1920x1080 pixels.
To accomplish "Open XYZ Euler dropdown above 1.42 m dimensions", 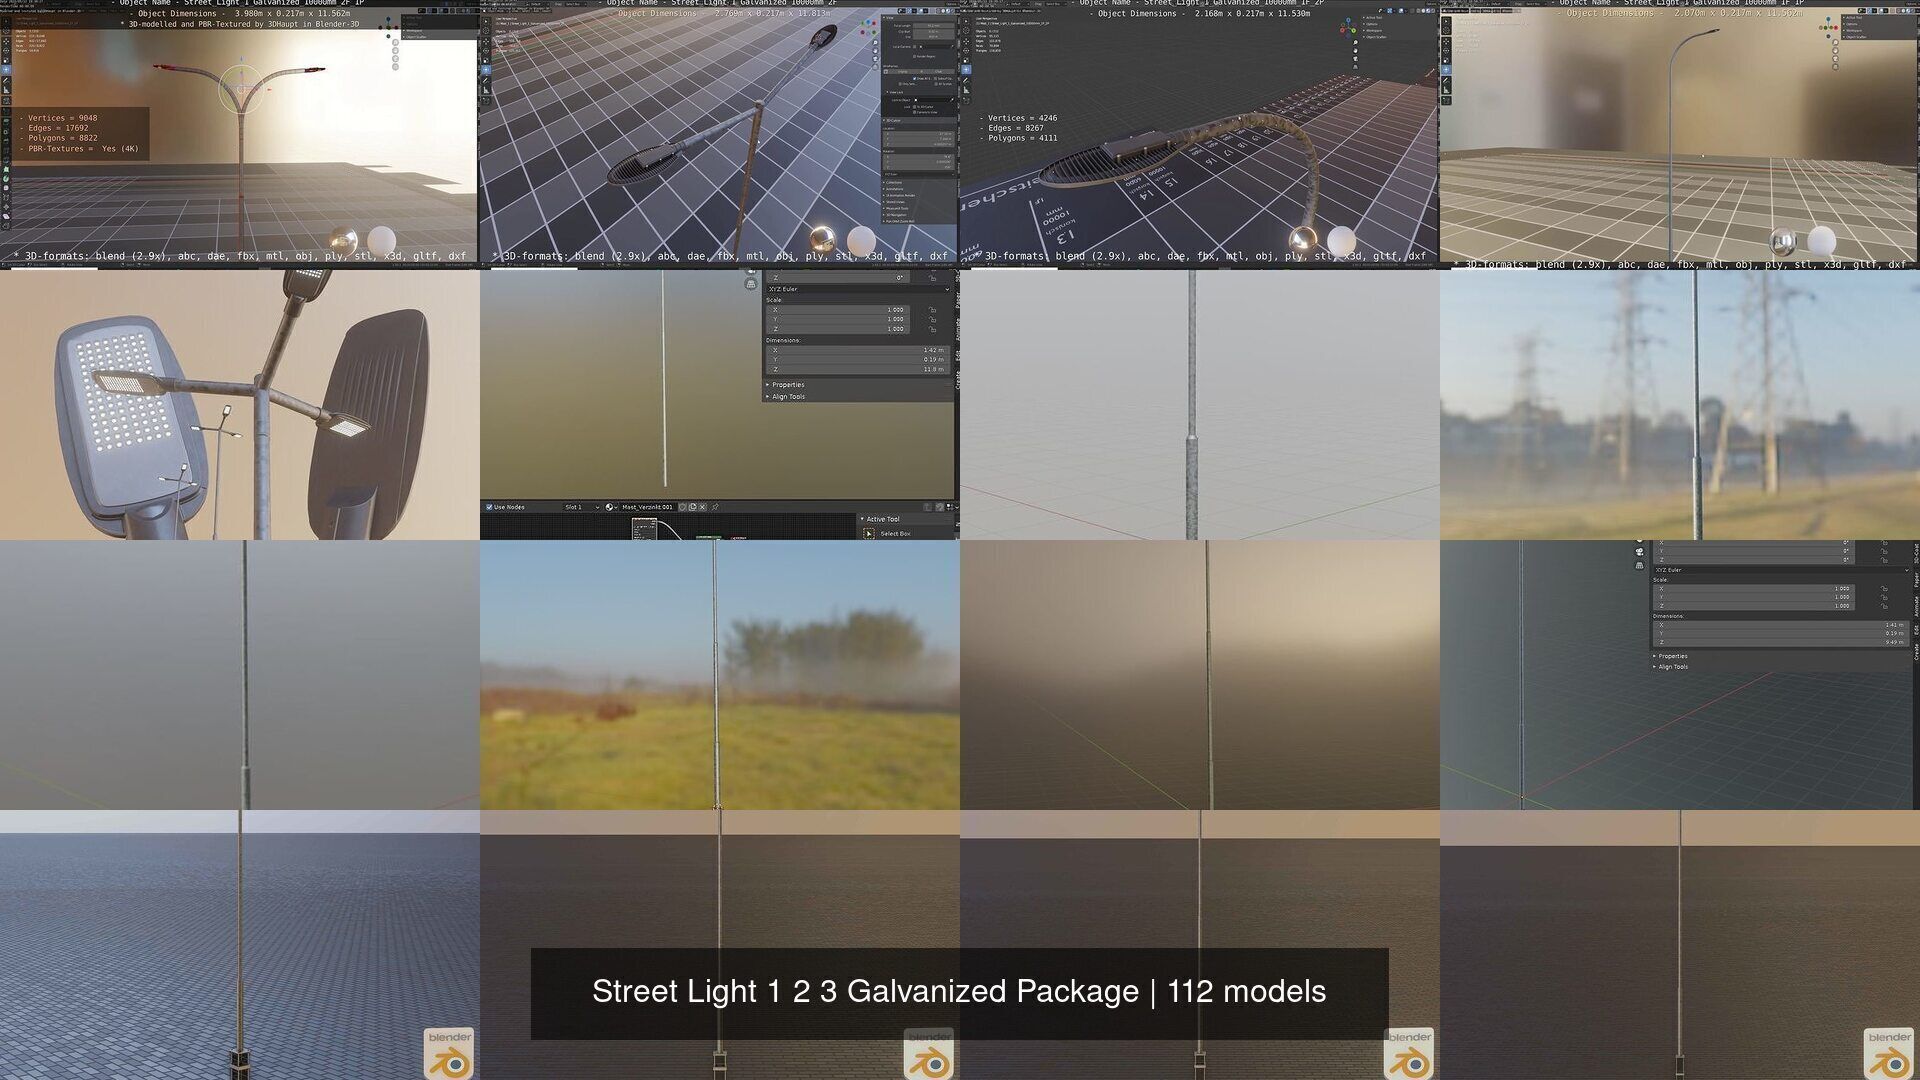I will pos(857,289).
